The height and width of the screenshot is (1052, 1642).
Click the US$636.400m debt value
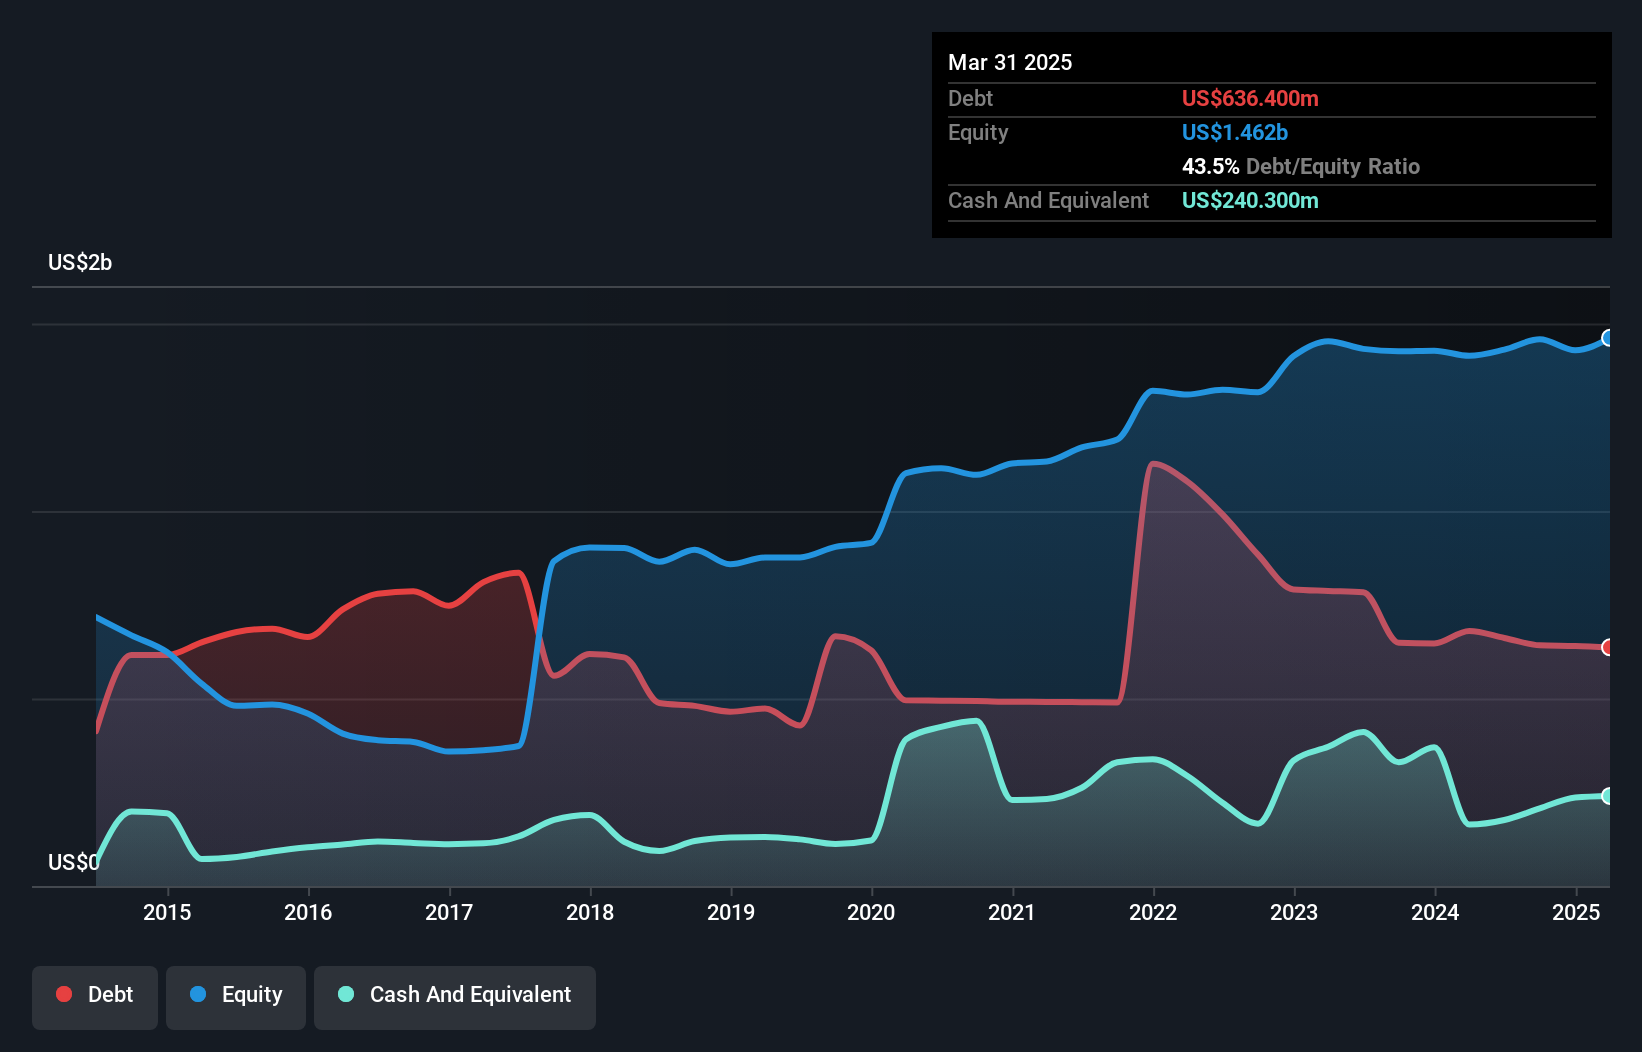[1250, 98]
